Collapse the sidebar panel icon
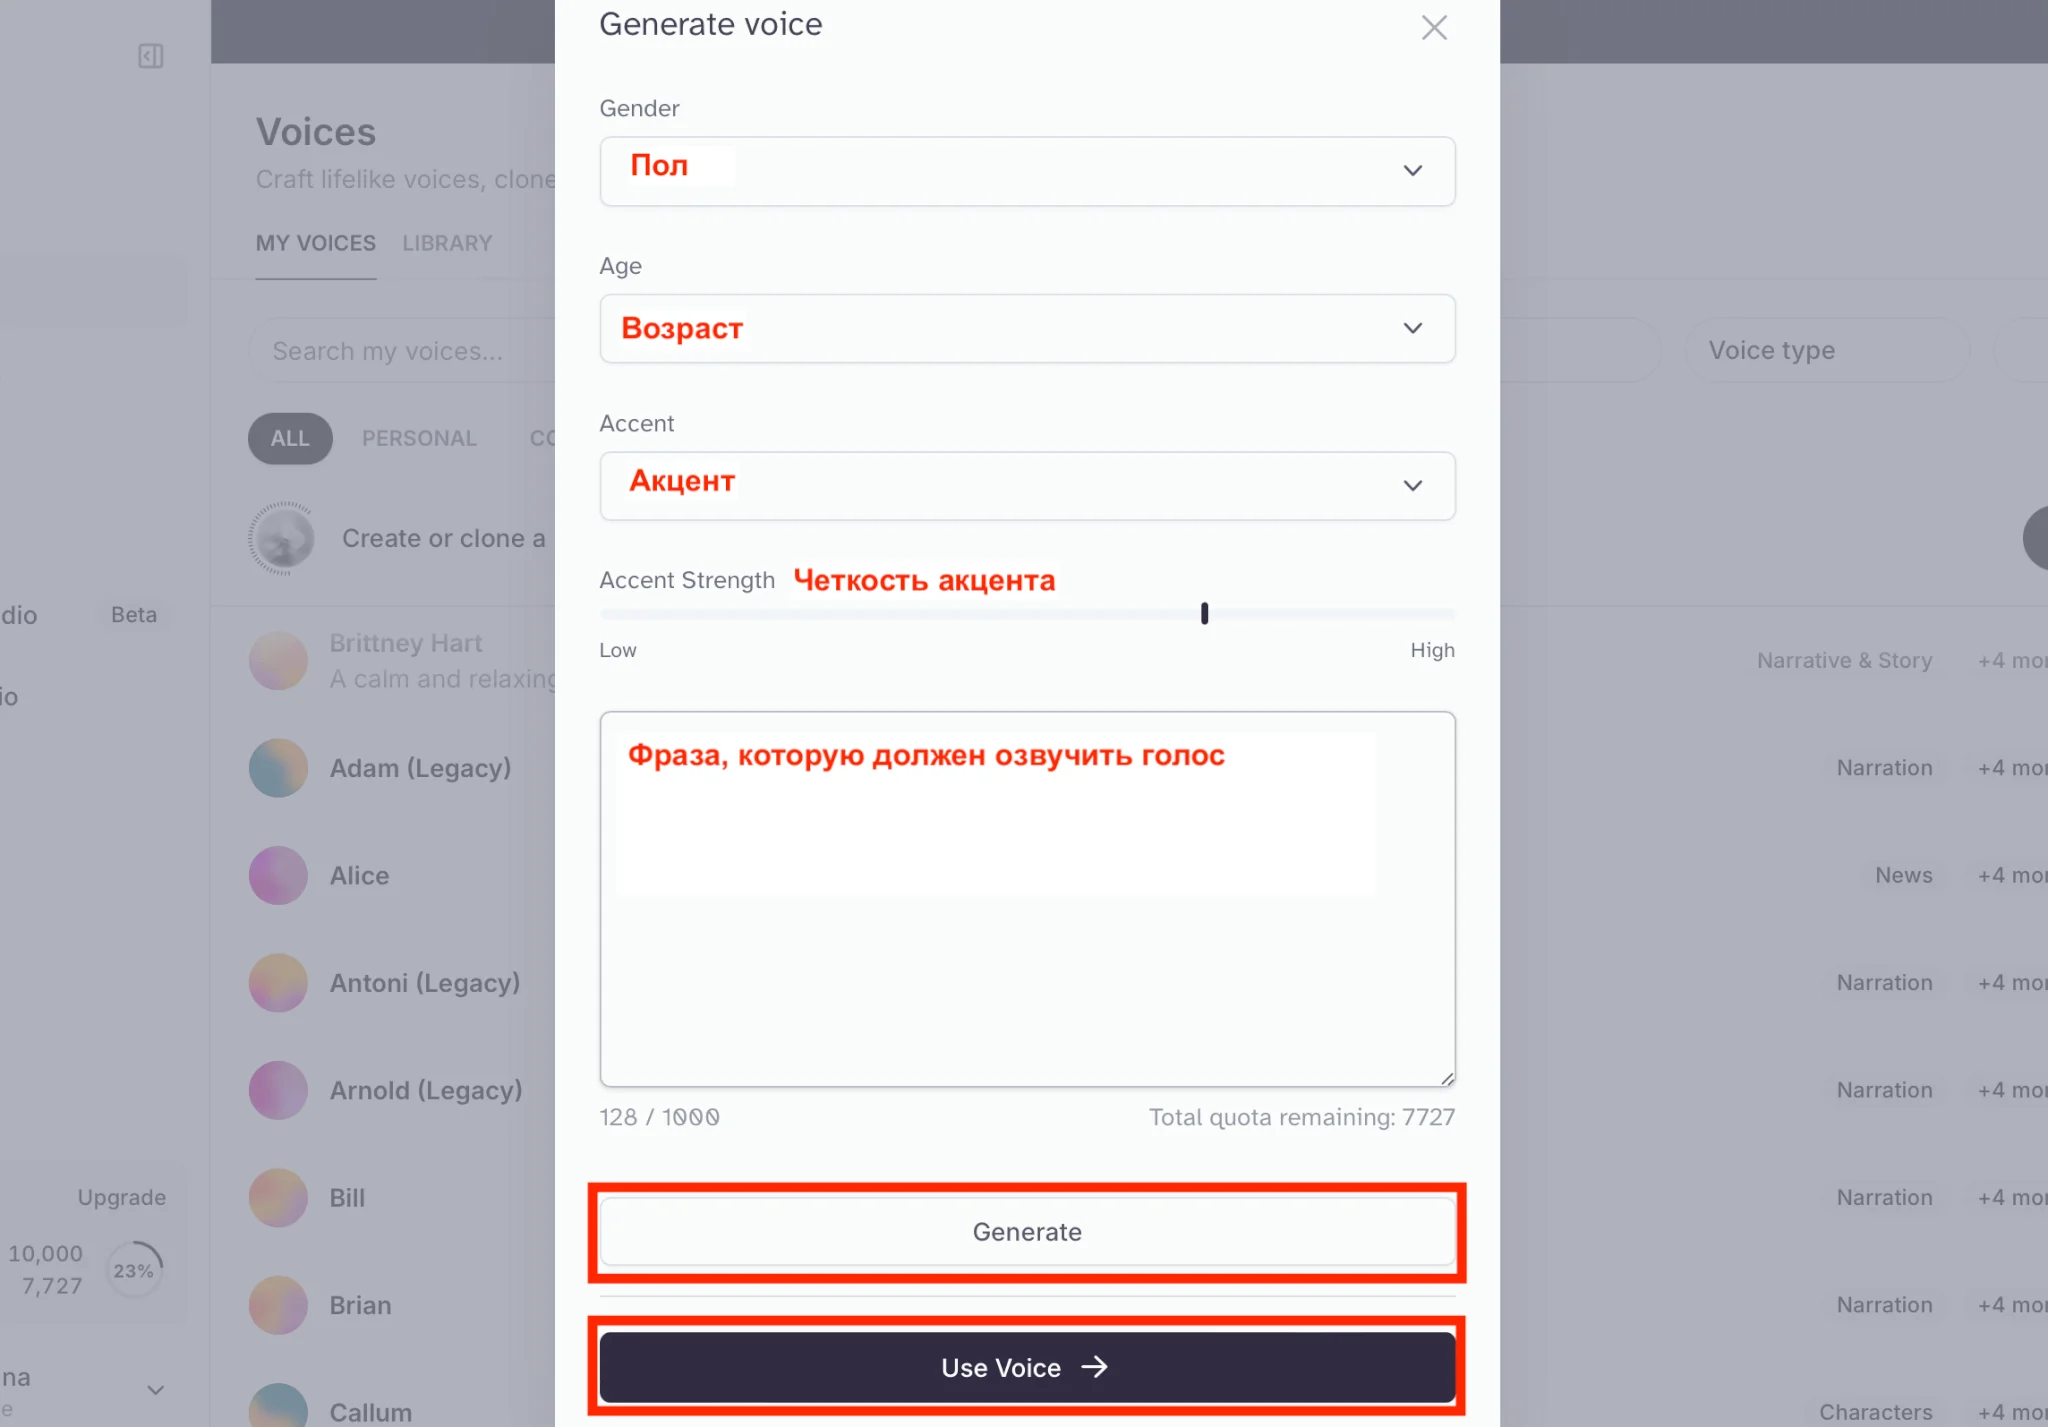The width and height of the screenshot is (2048, 1427). coord(151,56)
